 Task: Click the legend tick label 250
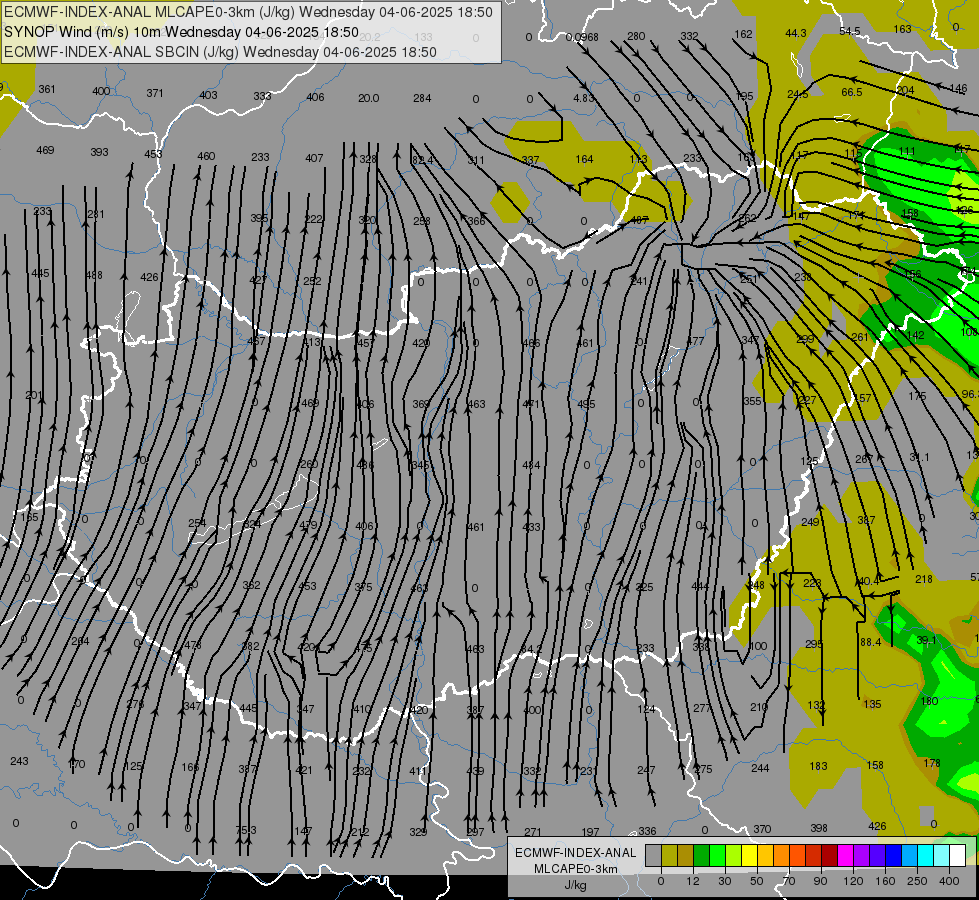pos(917,881)
